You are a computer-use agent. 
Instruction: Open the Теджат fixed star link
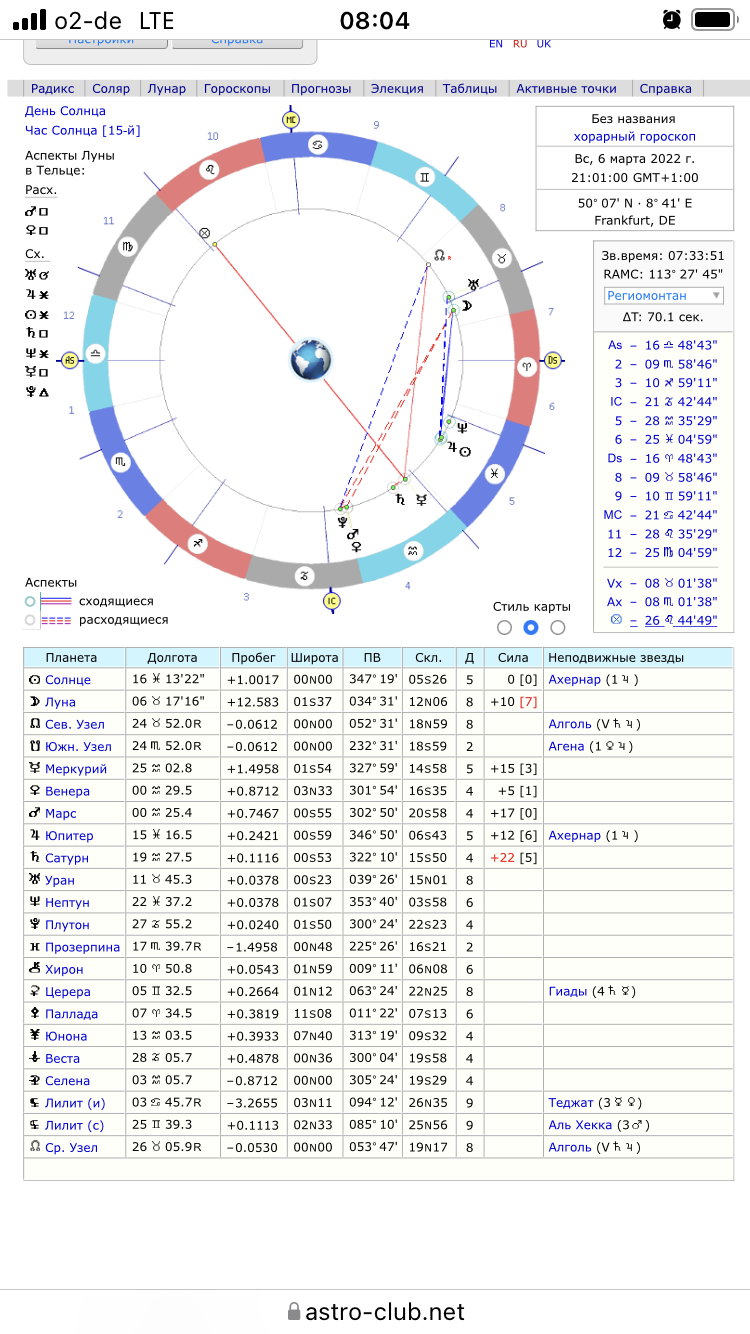[571, 1103]
